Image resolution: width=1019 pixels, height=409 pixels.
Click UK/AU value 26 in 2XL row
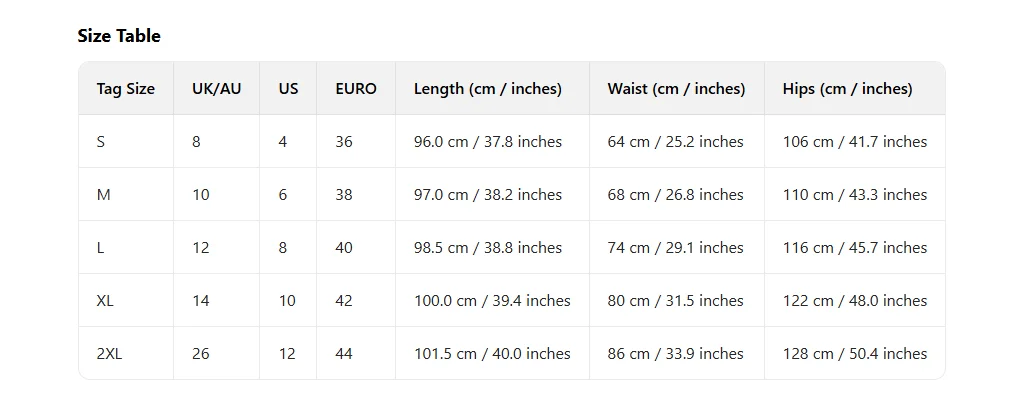pos(201,354)
